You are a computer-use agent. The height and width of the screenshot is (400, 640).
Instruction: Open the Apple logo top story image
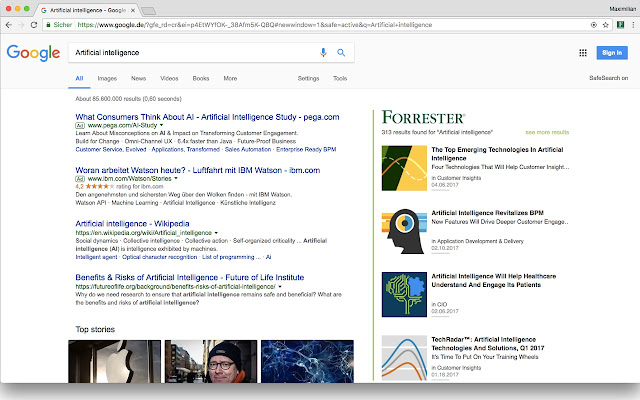pyautogui.click(x=115, y=361)
